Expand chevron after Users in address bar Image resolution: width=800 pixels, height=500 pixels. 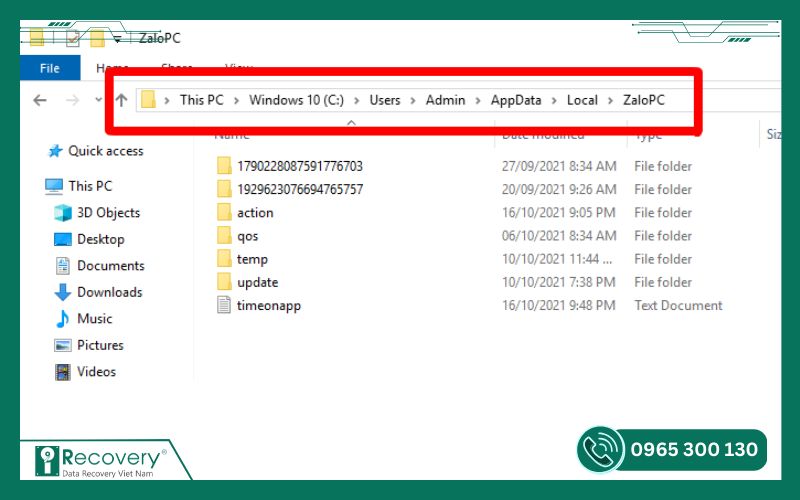pyautogui.click(x=413, y=101)
